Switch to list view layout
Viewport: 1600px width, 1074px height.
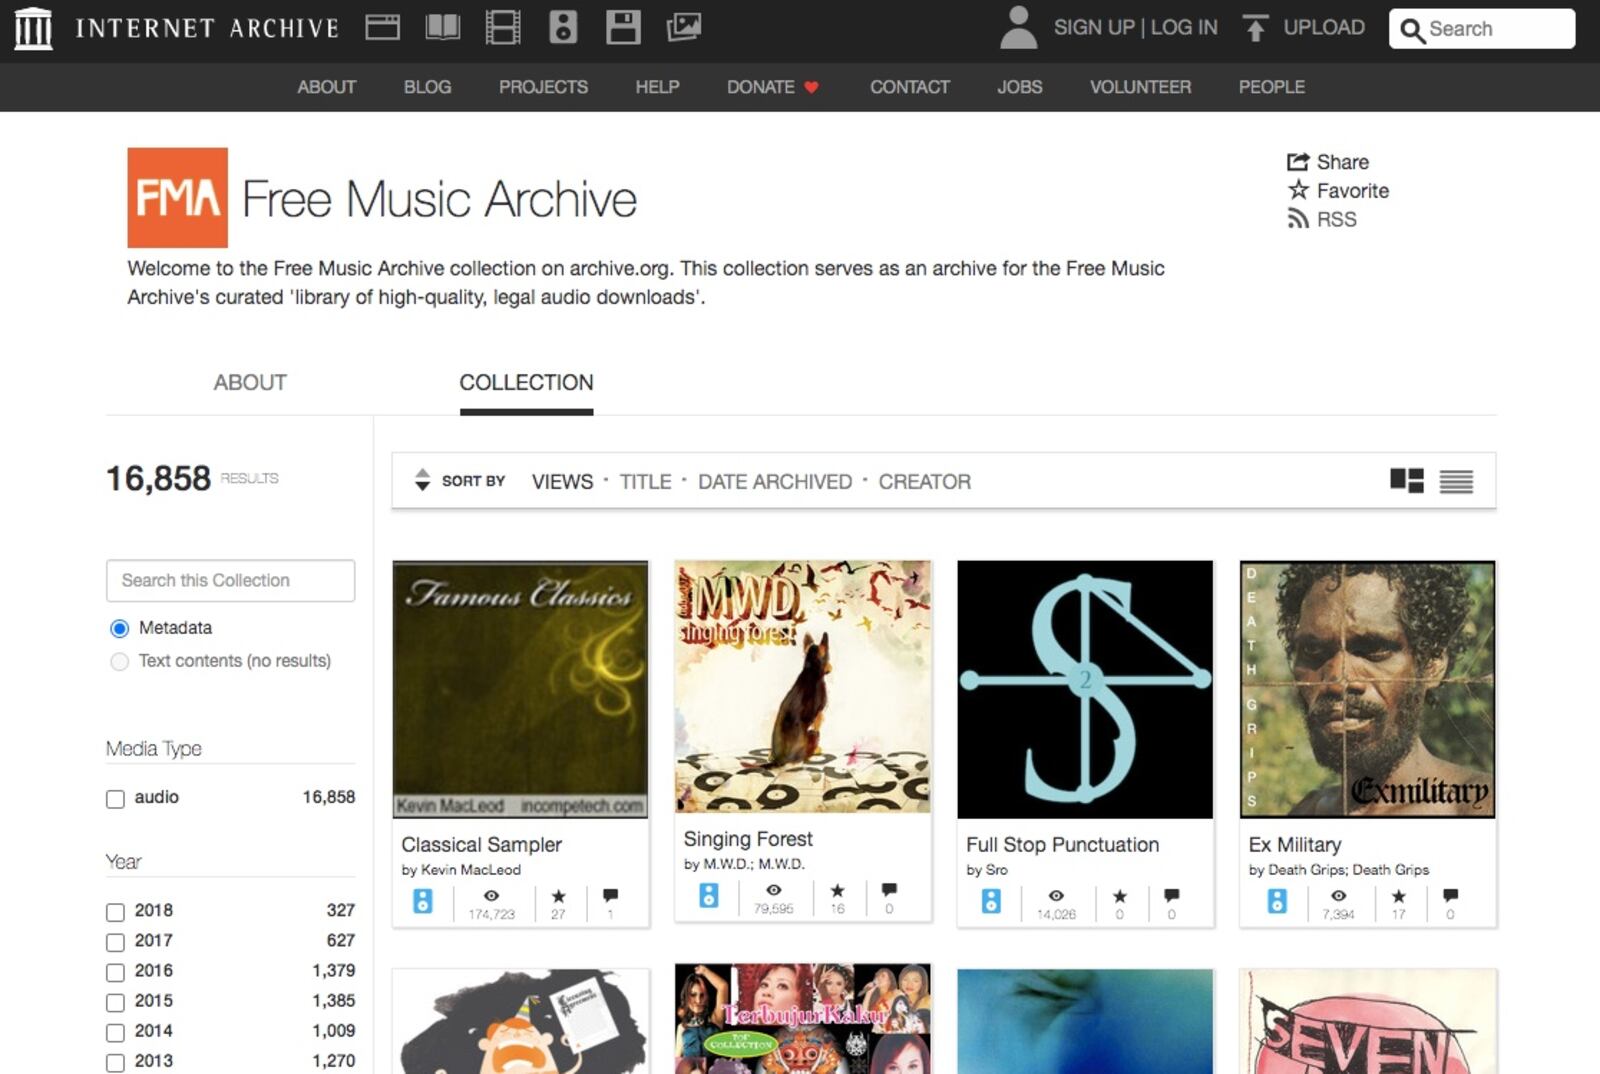pyautogui.click(x=1456, y=482)
